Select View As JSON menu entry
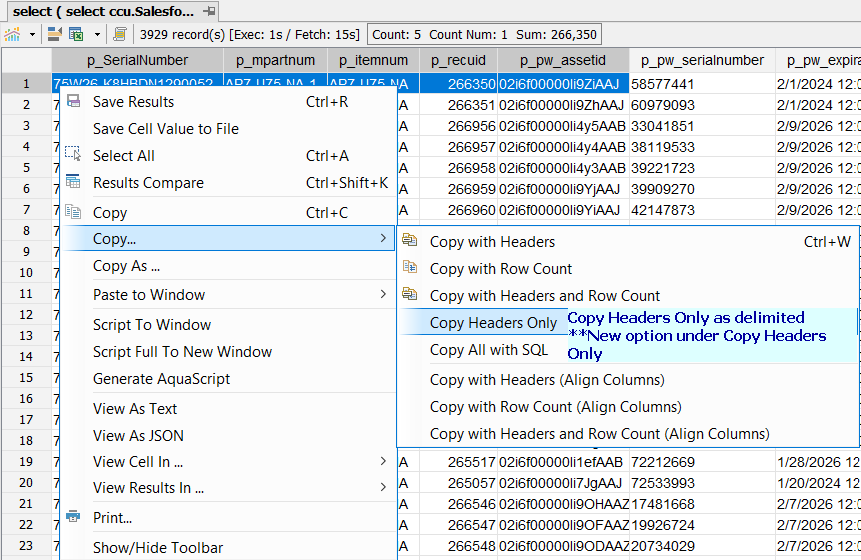This screenshot has height=560, width=861. (138, 436)
